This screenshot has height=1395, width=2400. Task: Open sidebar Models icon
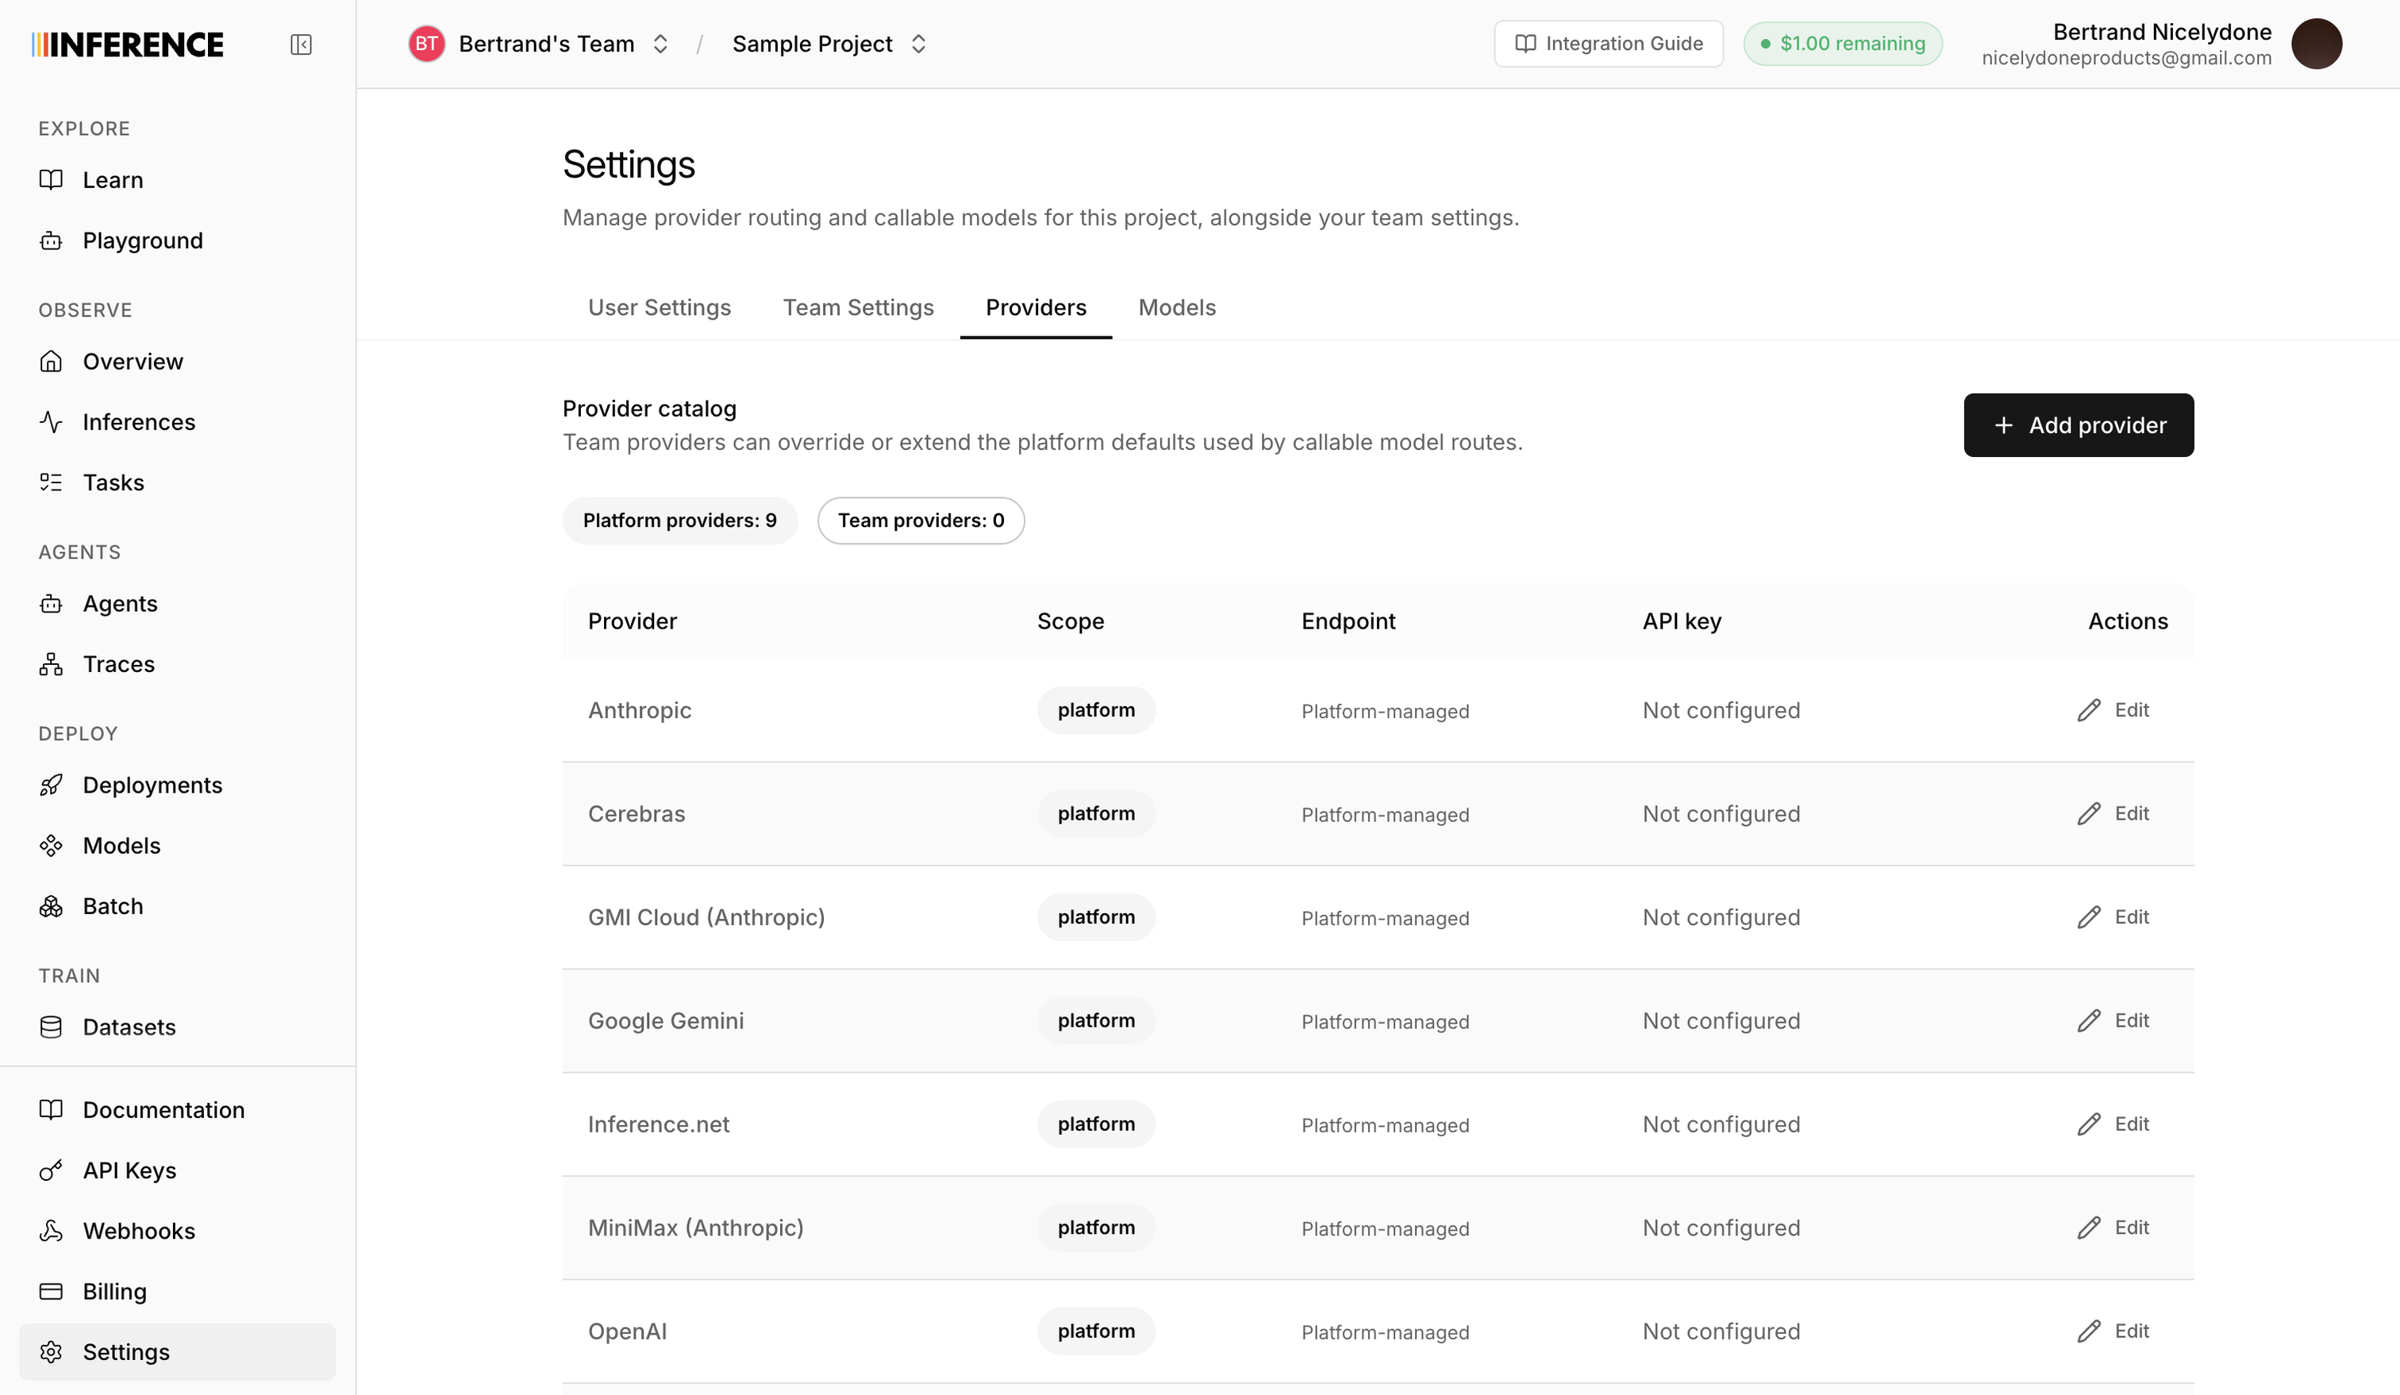(x=51, y=845)
